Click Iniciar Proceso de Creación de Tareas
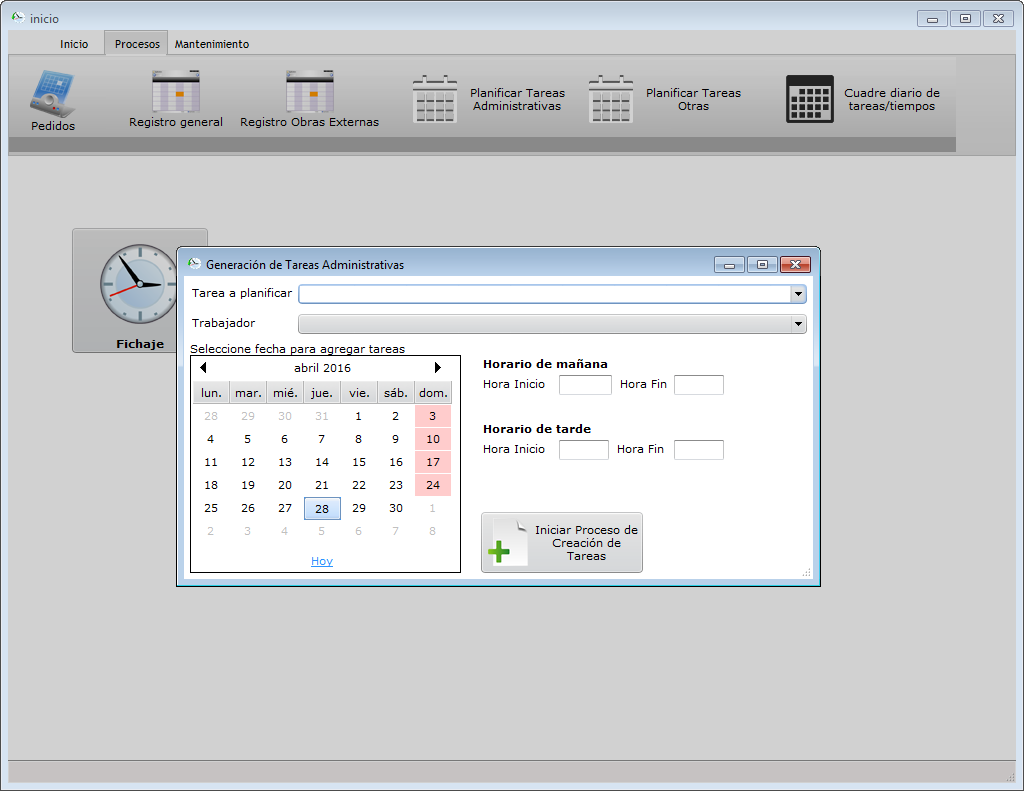Viewport: 1024px width, 791px height. coord(562,543)
